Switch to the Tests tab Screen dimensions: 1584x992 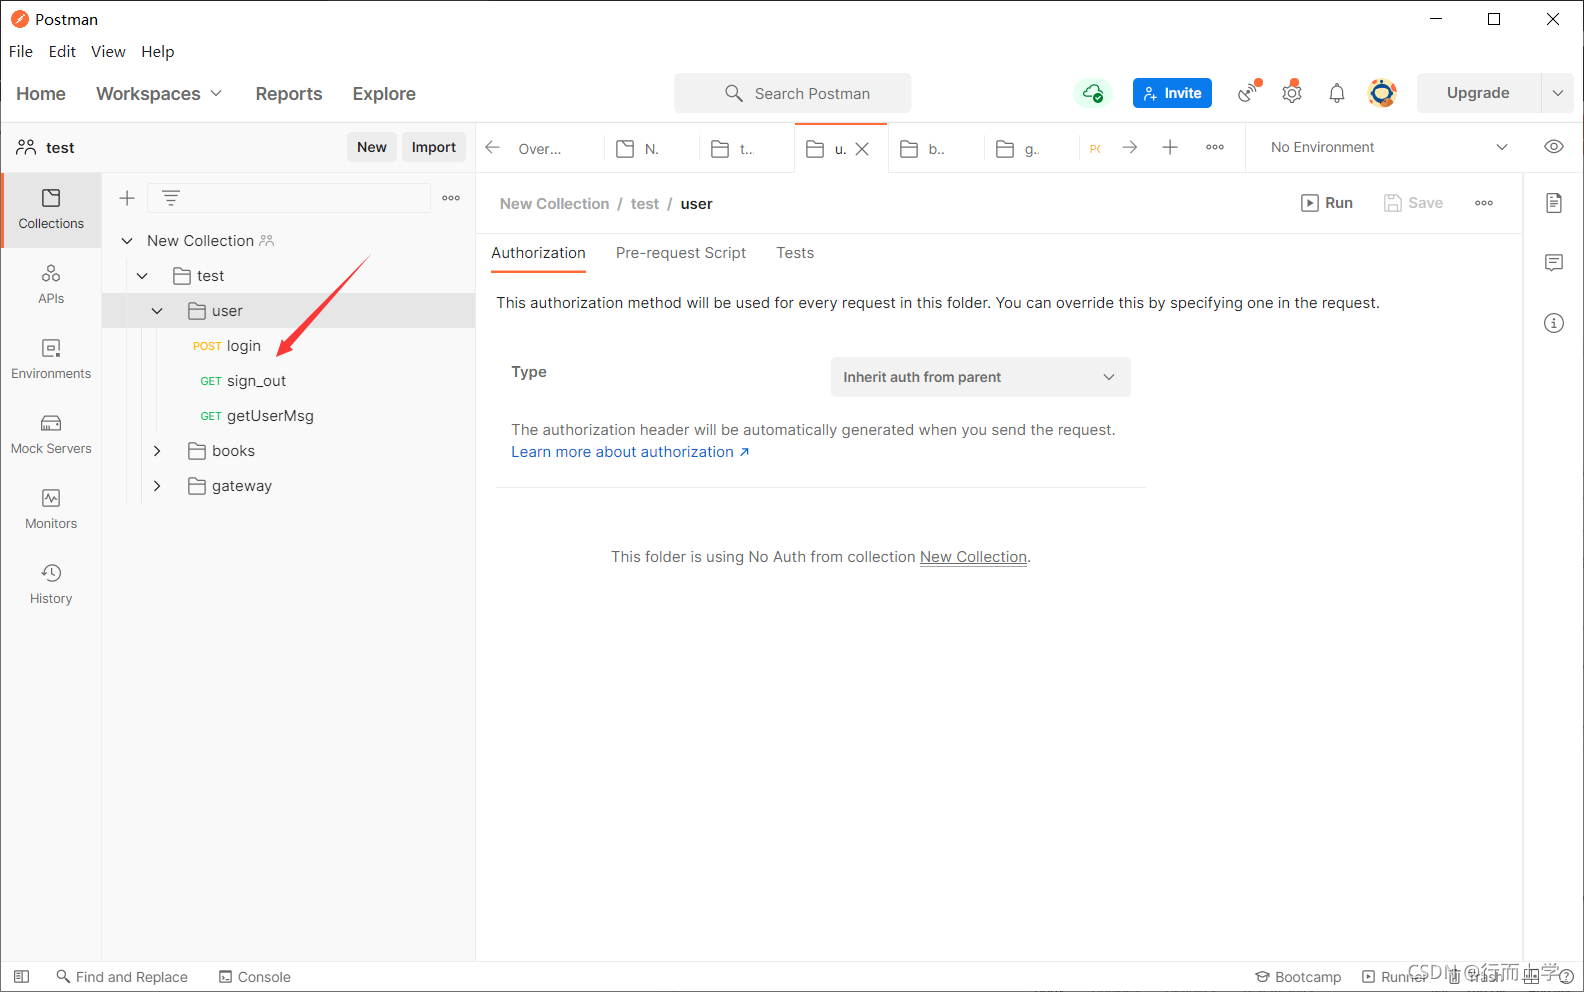[795, 253]
